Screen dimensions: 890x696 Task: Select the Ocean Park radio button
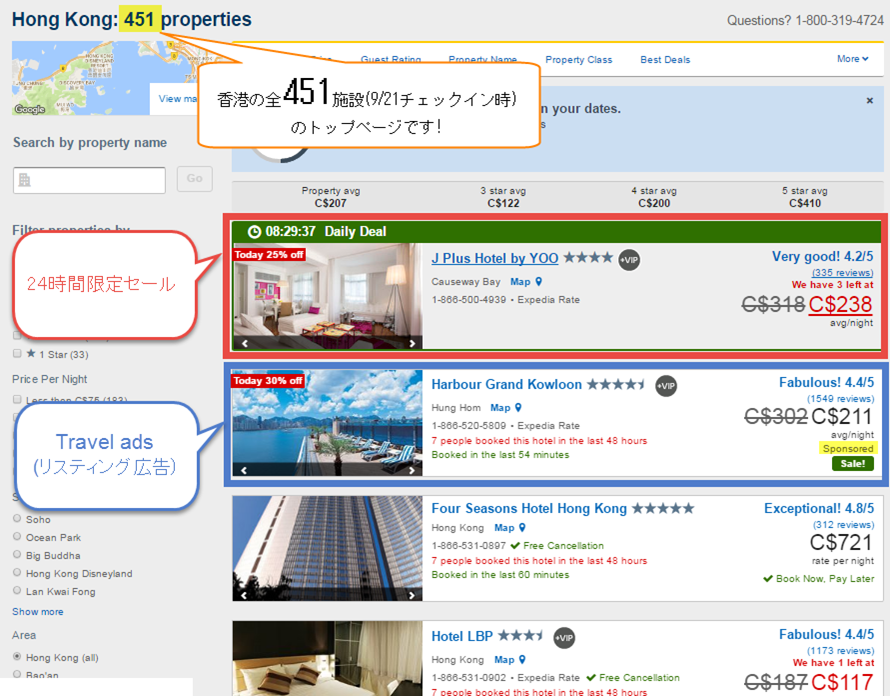click(17, 536)
